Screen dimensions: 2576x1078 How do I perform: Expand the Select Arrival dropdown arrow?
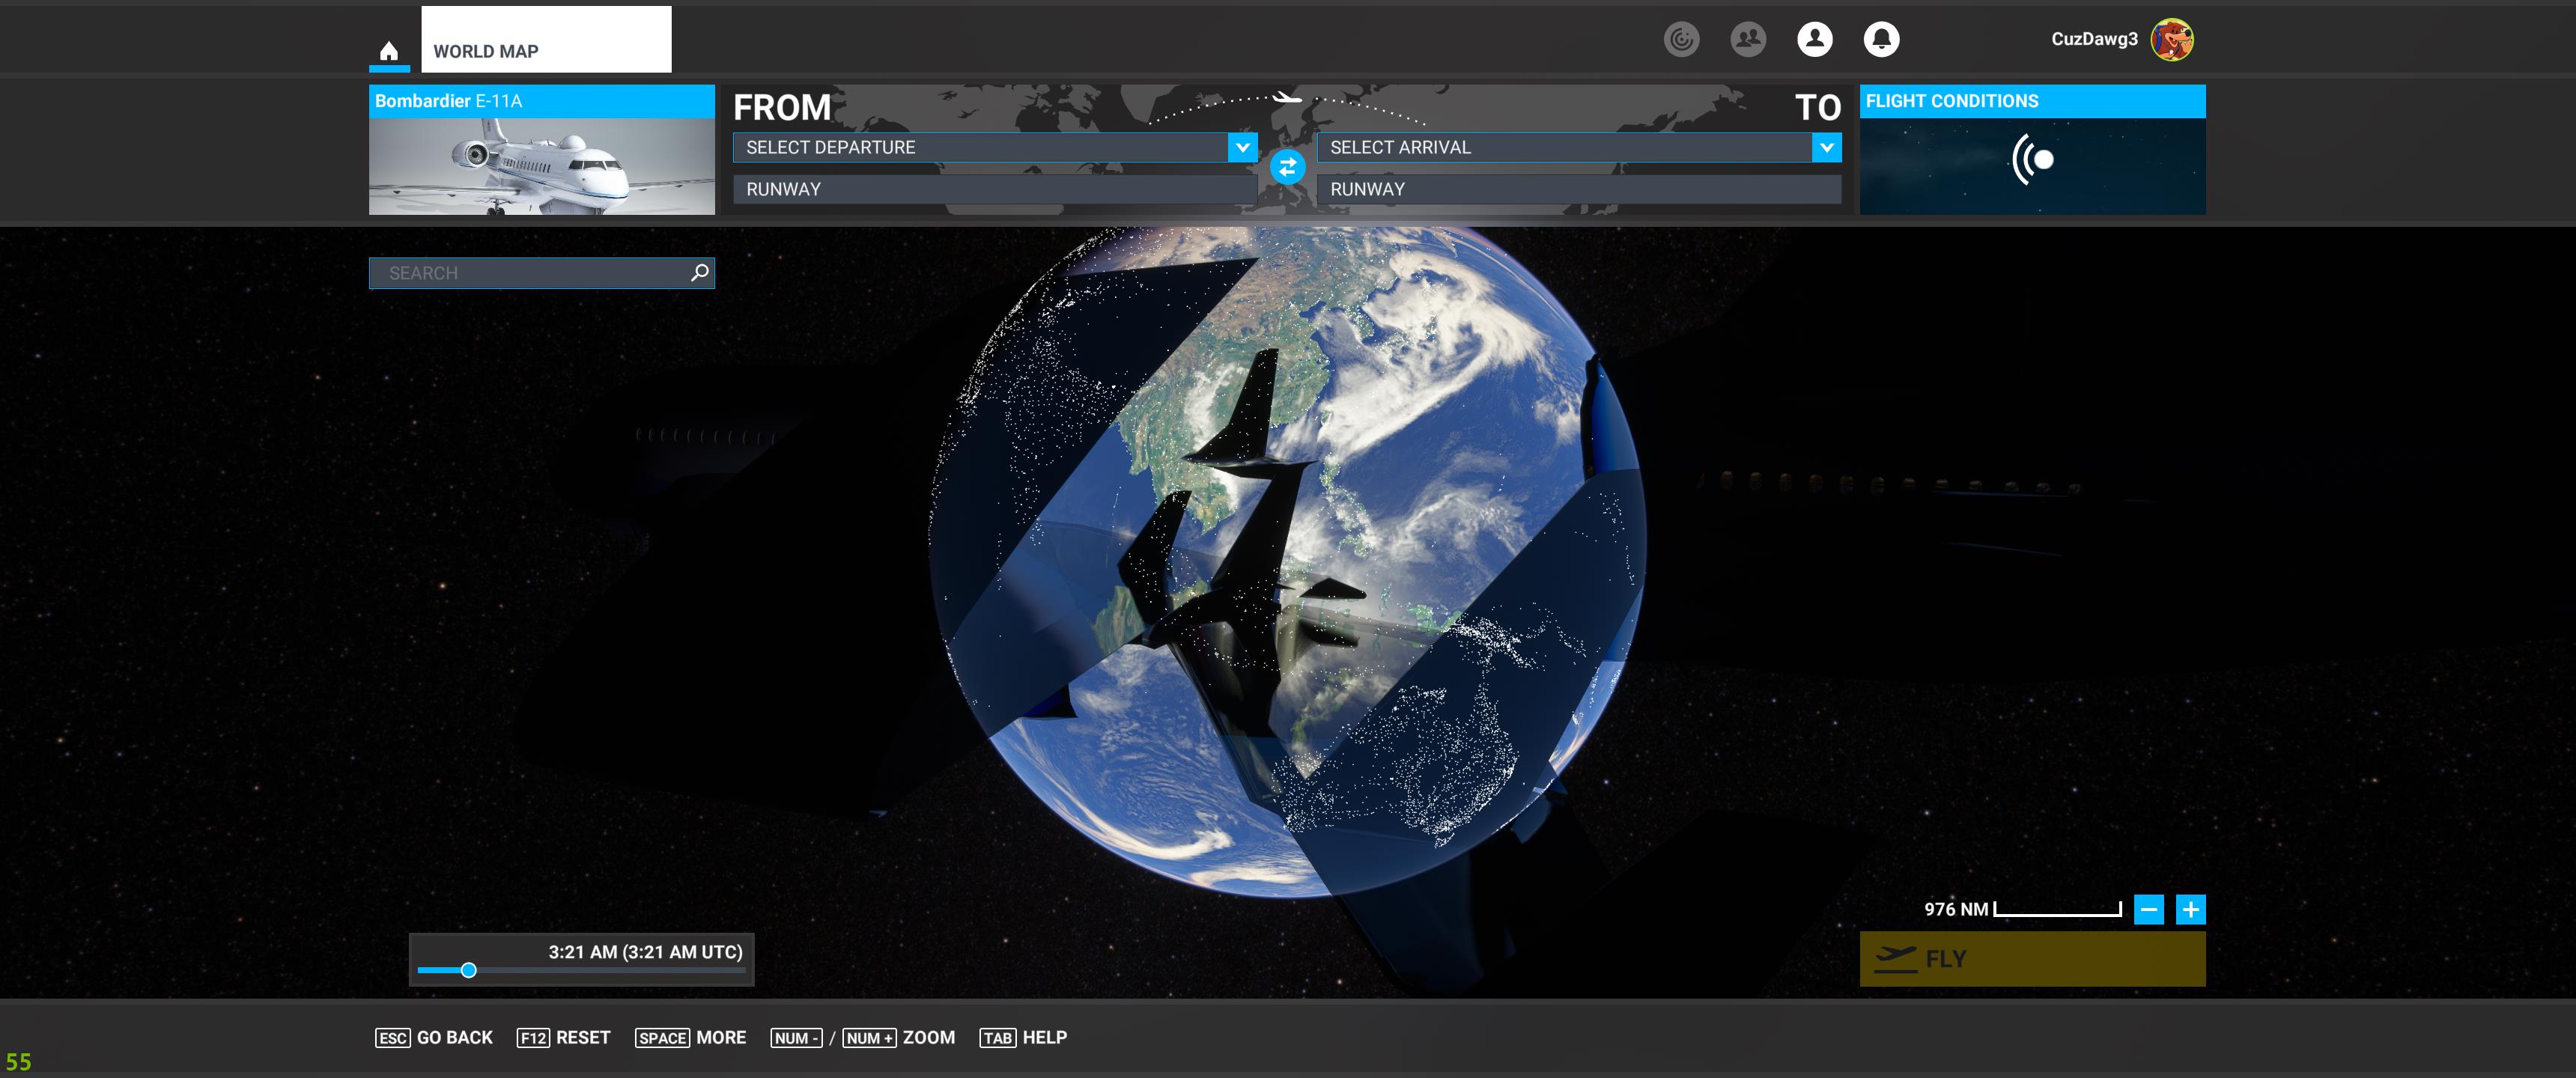[x=1826, y=147]
